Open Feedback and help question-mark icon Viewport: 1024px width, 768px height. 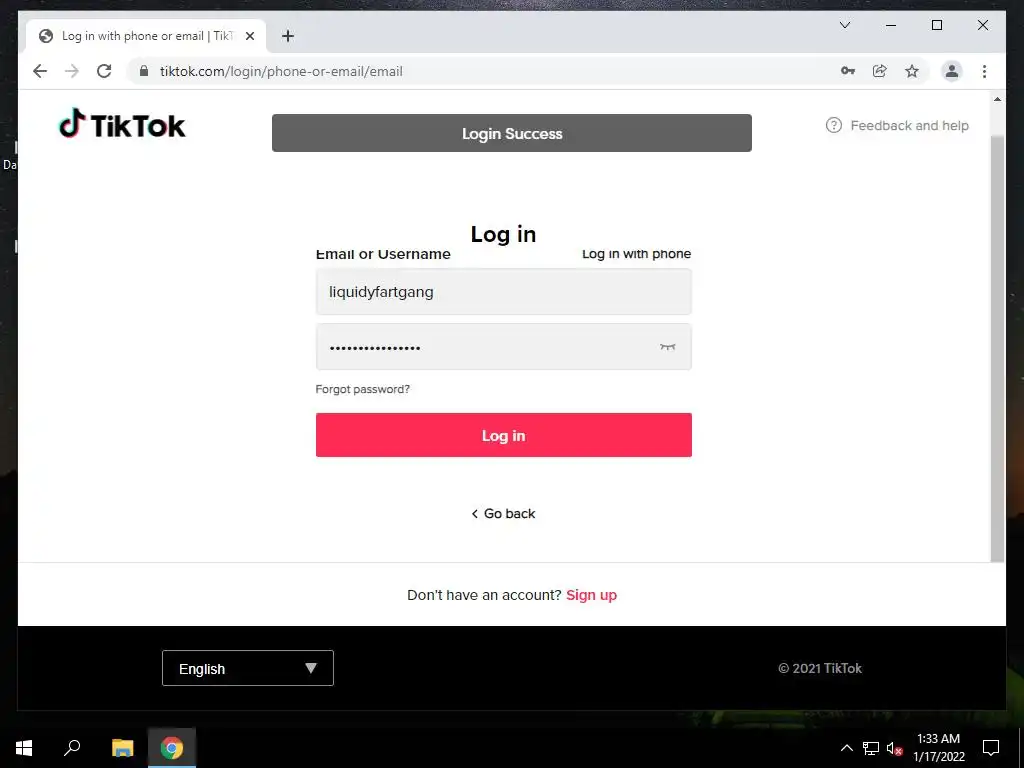(x=834, y=125)
